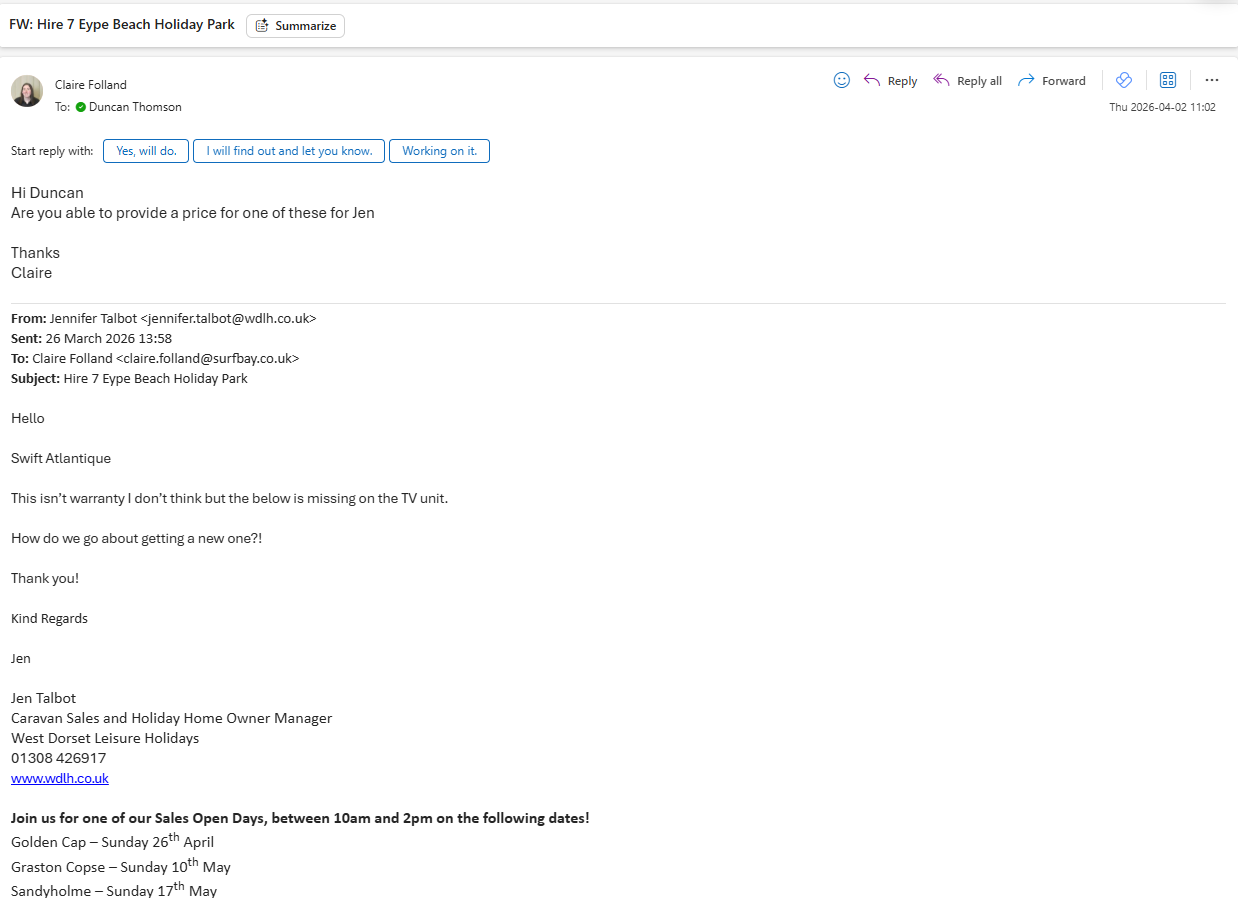
Task: Select the "Yes, will do." suggested reply
Action: [146, 151]
